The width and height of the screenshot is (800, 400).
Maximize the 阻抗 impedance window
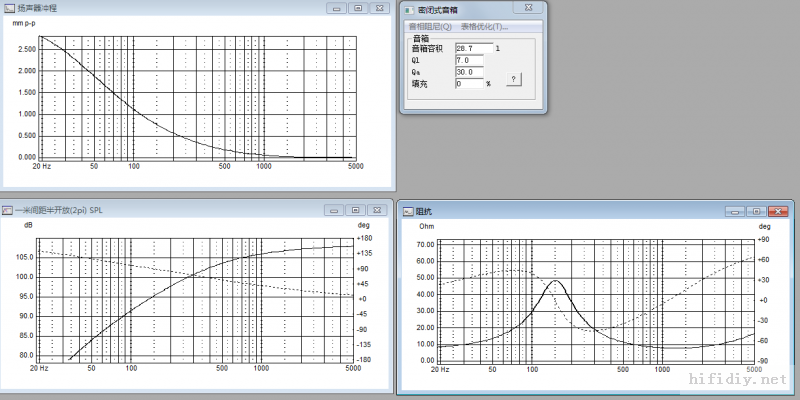[758, 212]
